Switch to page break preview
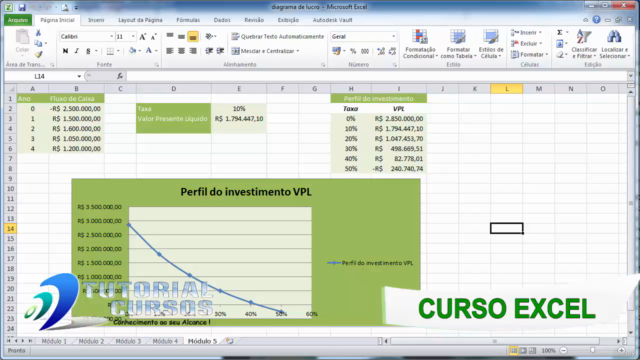 click(533, 351)
